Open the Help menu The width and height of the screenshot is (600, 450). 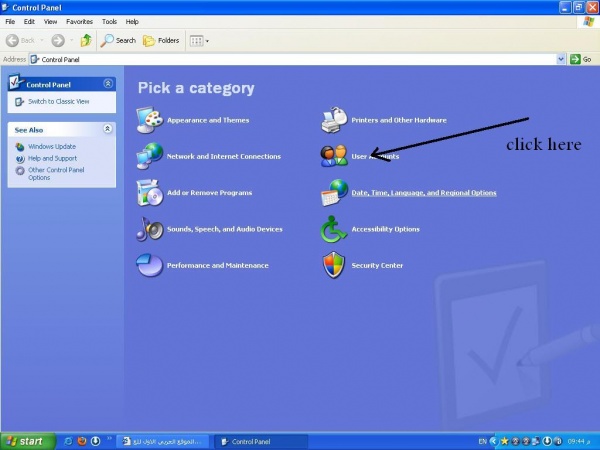coord(132,22)
